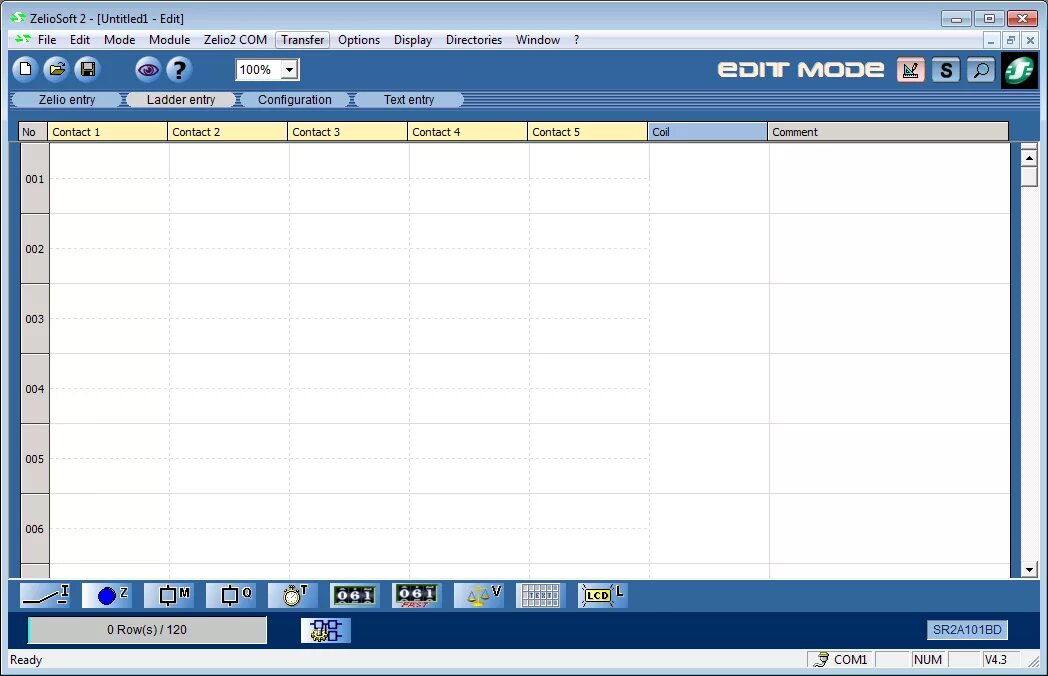1048x676 pixels.
Task: Click the Coil column header
Action: [707, 132]
